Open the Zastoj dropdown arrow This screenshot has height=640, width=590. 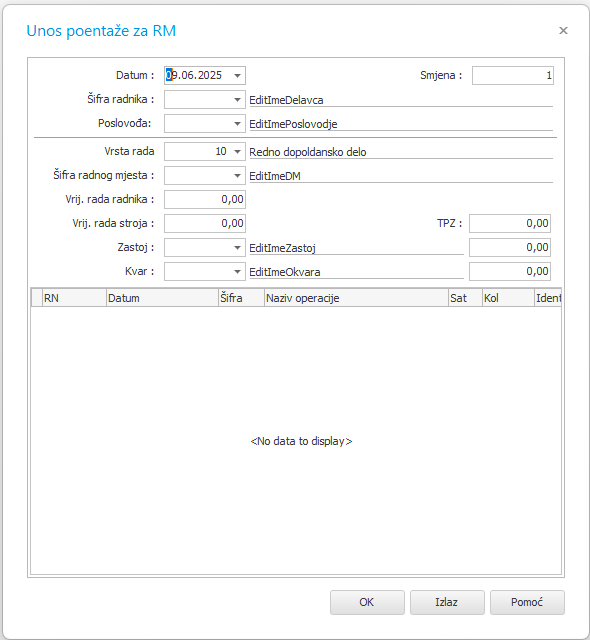(237, 247)
